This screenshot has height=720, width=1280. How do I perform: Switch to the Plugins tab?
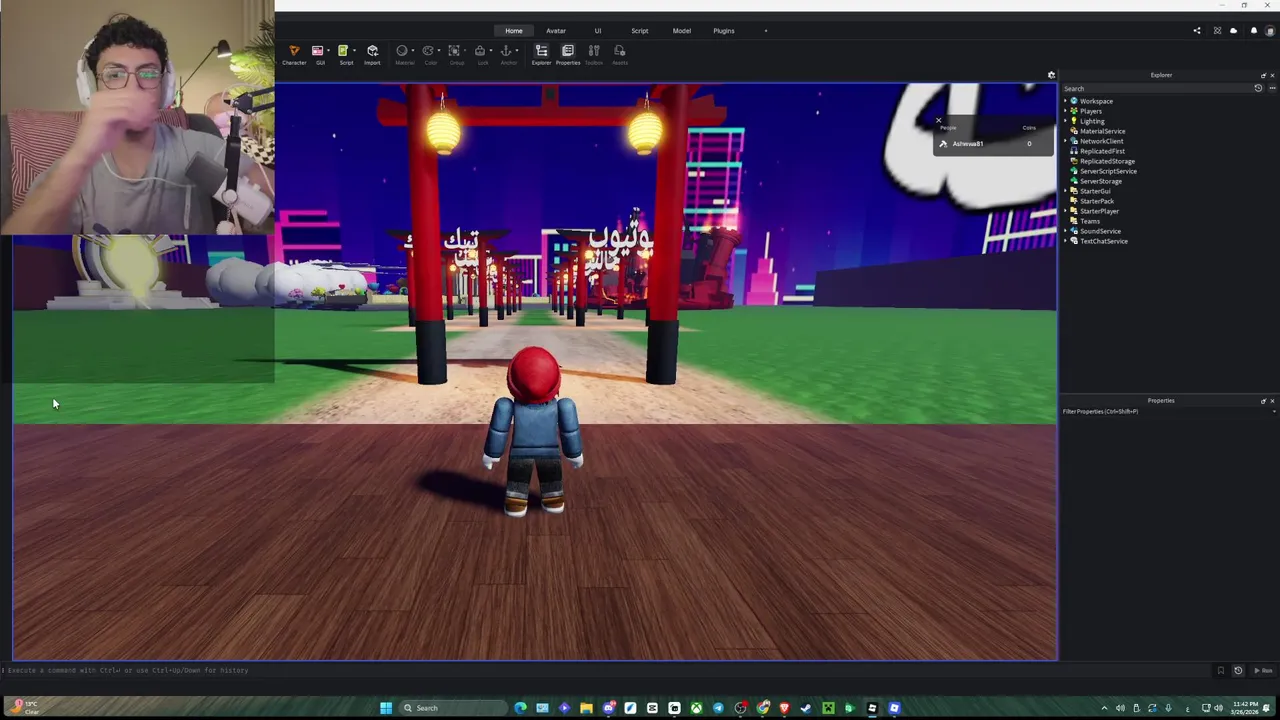724,31
